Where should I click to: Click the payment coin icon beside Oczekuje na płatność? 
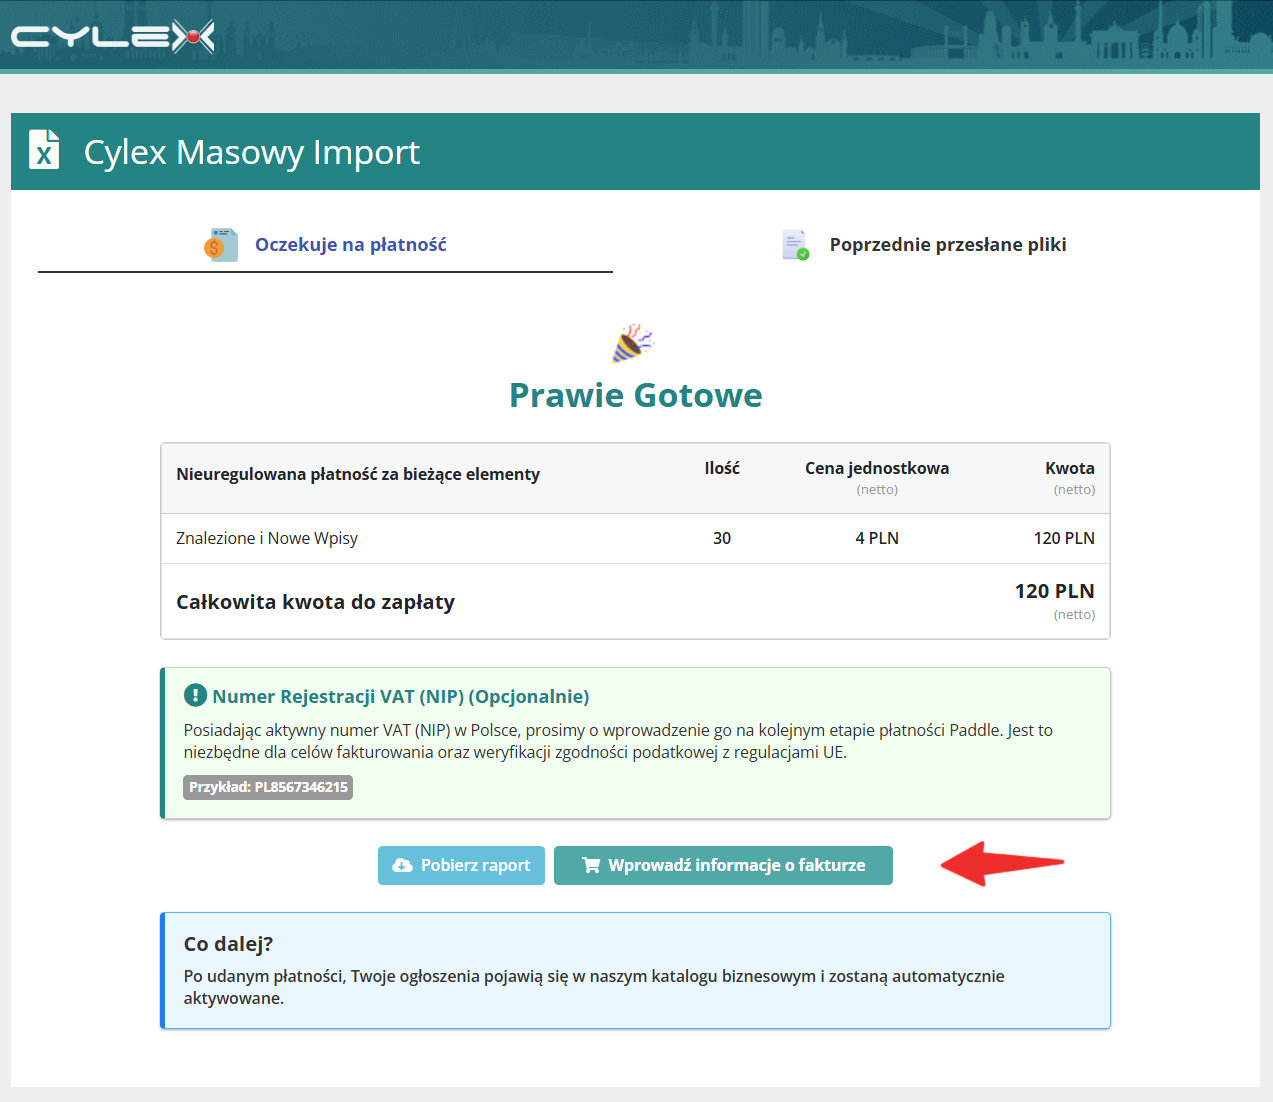220,245
